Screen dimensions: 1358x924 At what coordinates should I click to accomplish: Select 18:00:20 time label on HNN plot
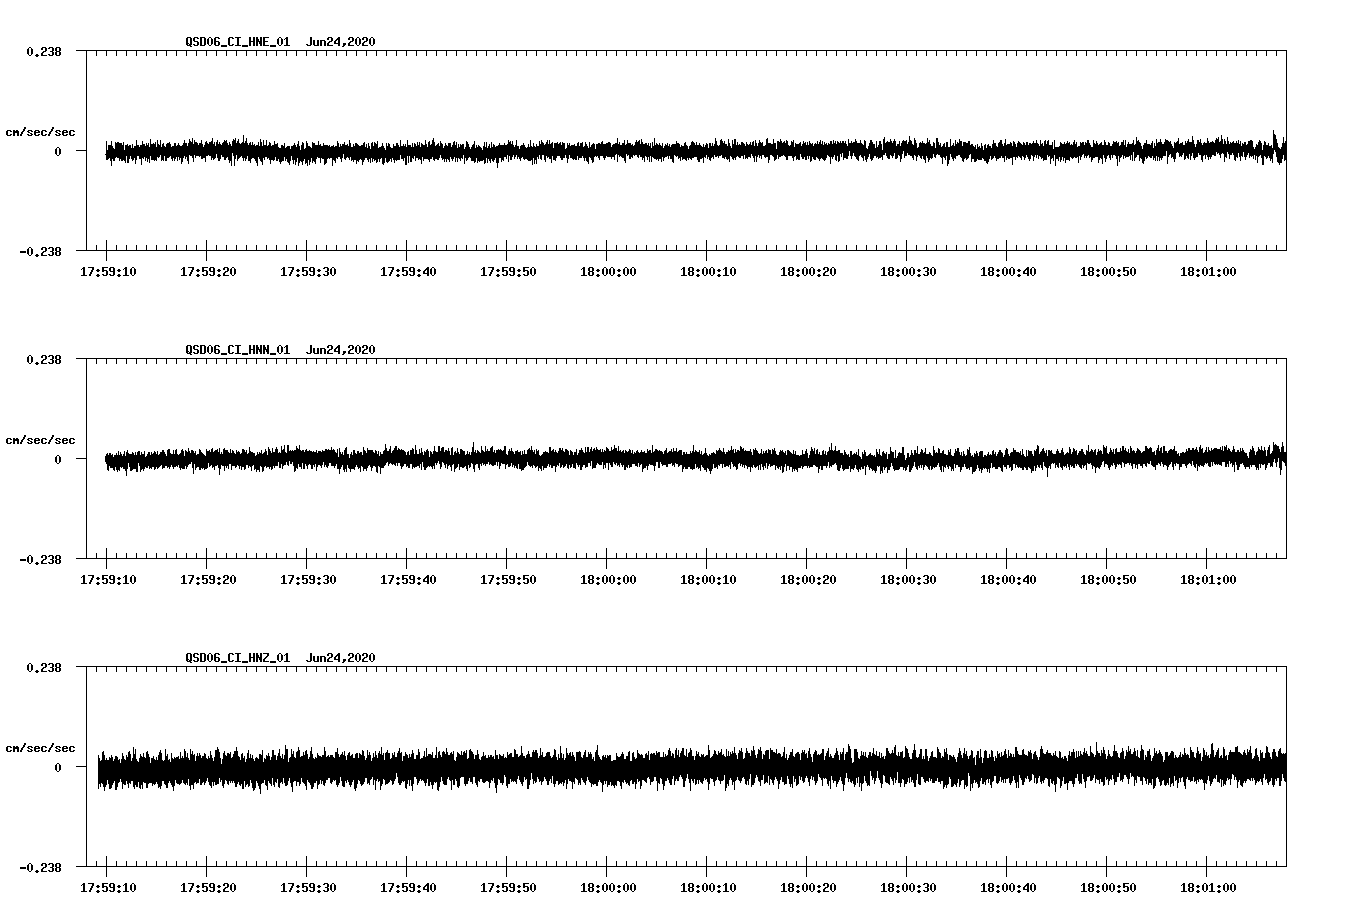click(807, 580)
